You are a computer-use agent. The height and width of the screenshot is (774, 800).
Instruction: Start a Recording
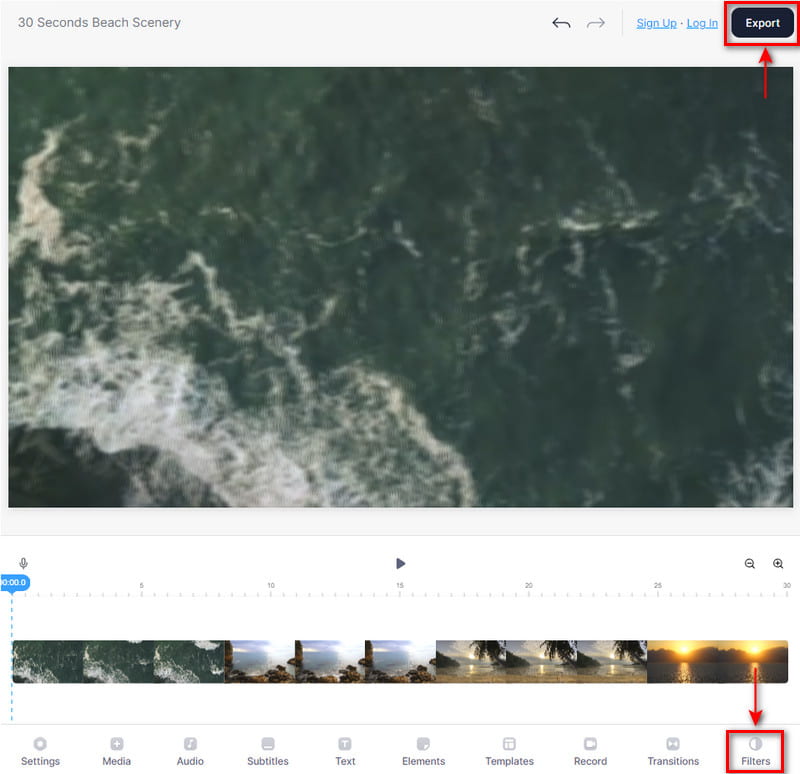tap(590, 751)
